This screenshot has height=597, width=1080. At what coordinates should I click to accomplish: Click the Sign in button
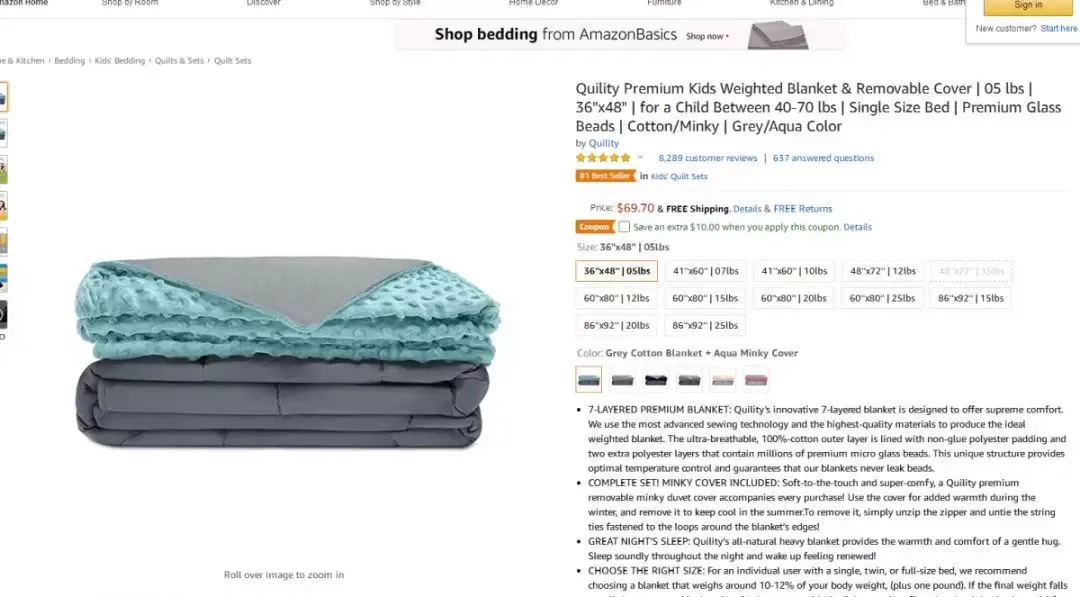pyautogui.click(x=1028, y=6)
